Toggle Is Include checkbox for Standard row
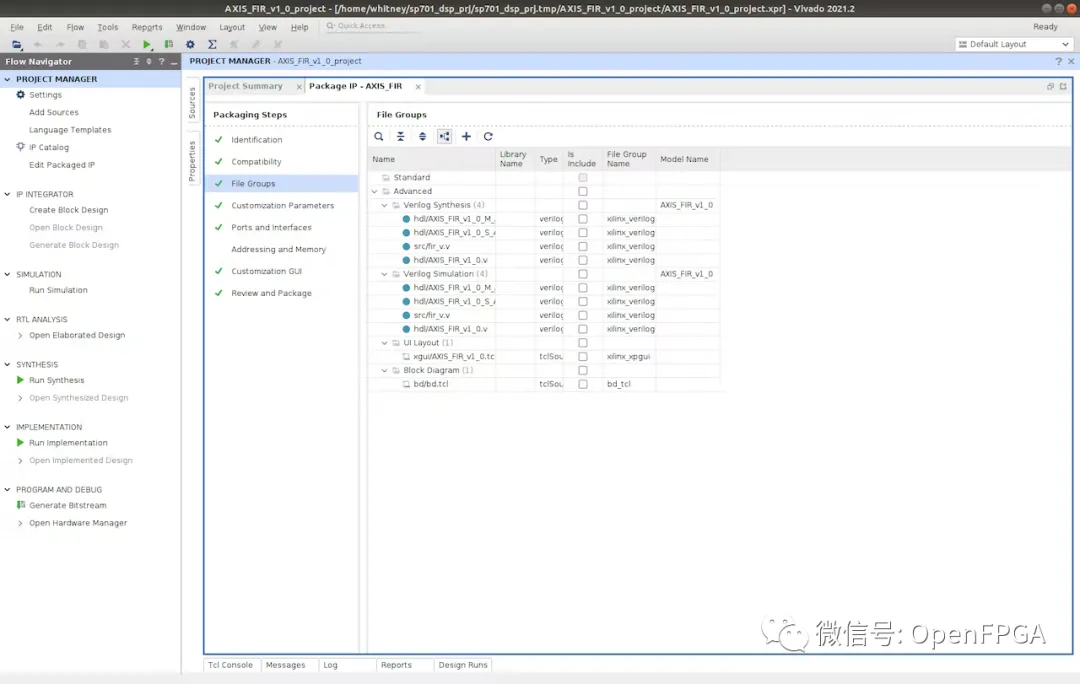Screen dimensions: 1080x684 [583, 178]
